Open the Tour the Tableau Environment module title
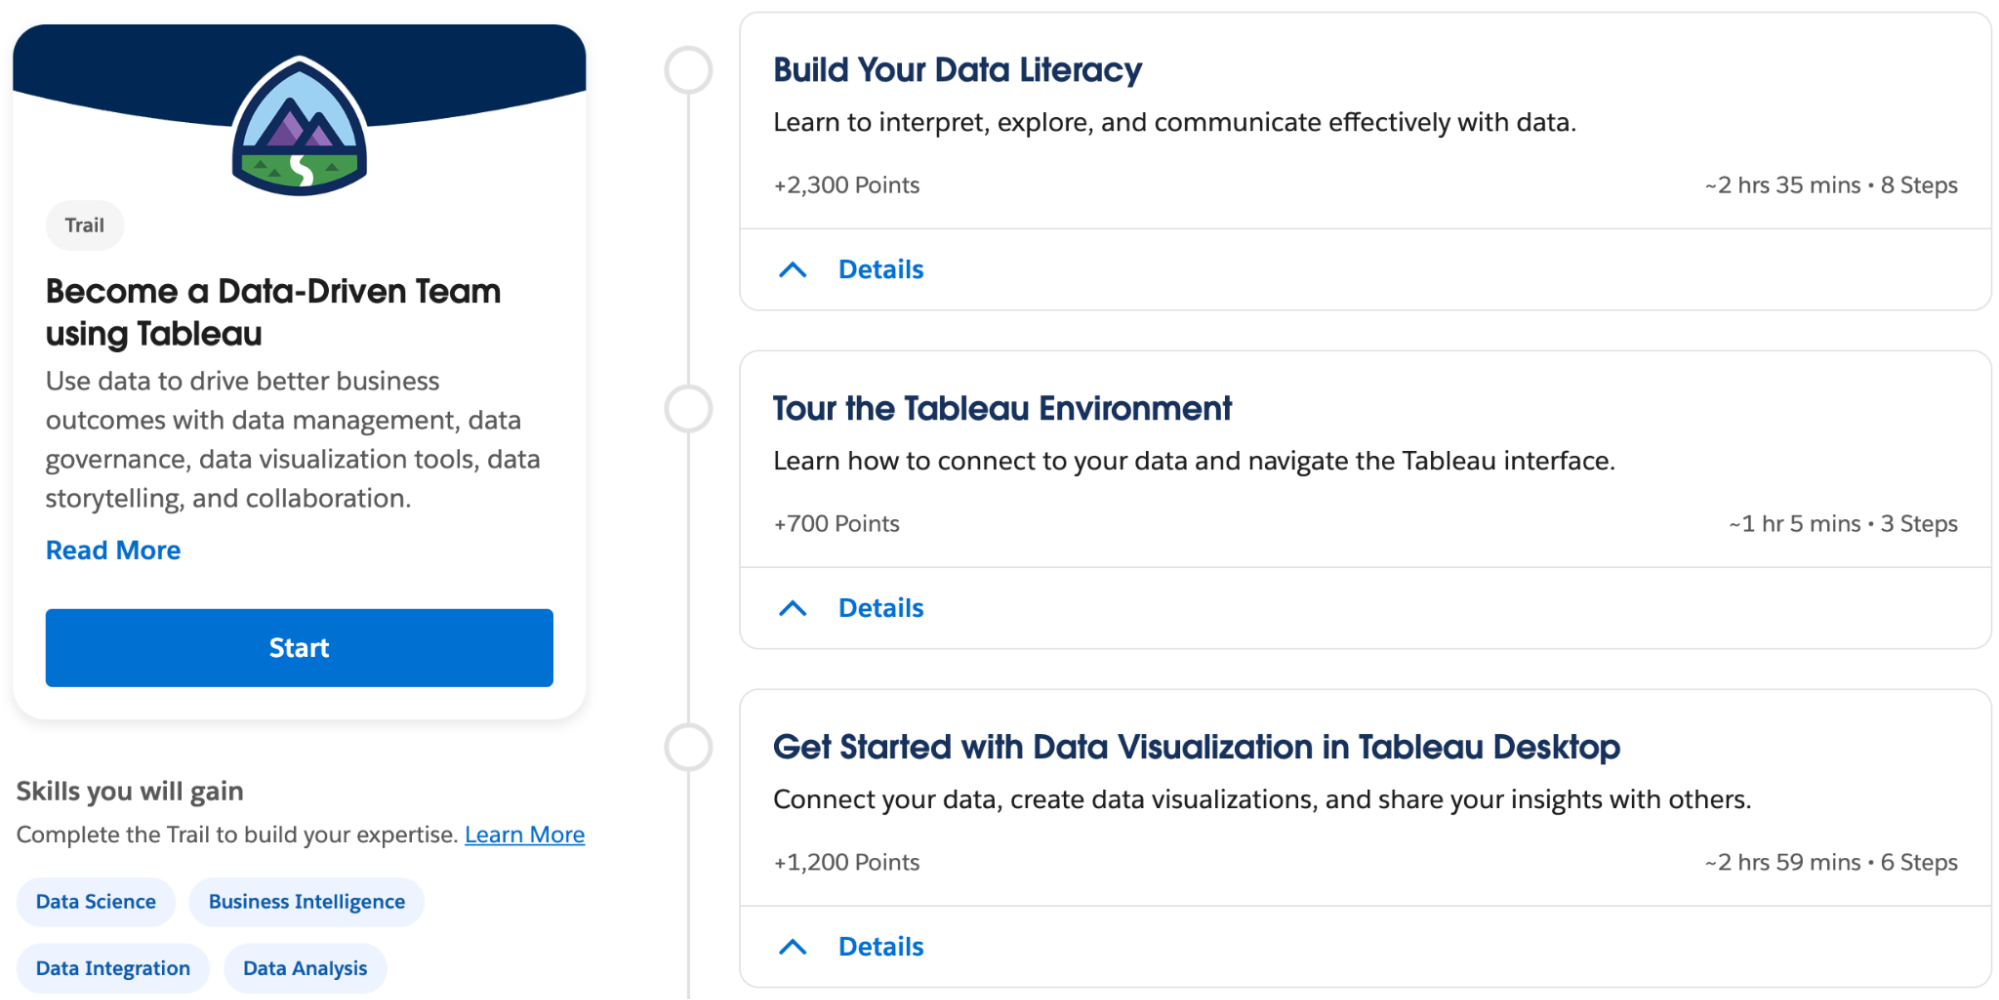 [1002, 408]
